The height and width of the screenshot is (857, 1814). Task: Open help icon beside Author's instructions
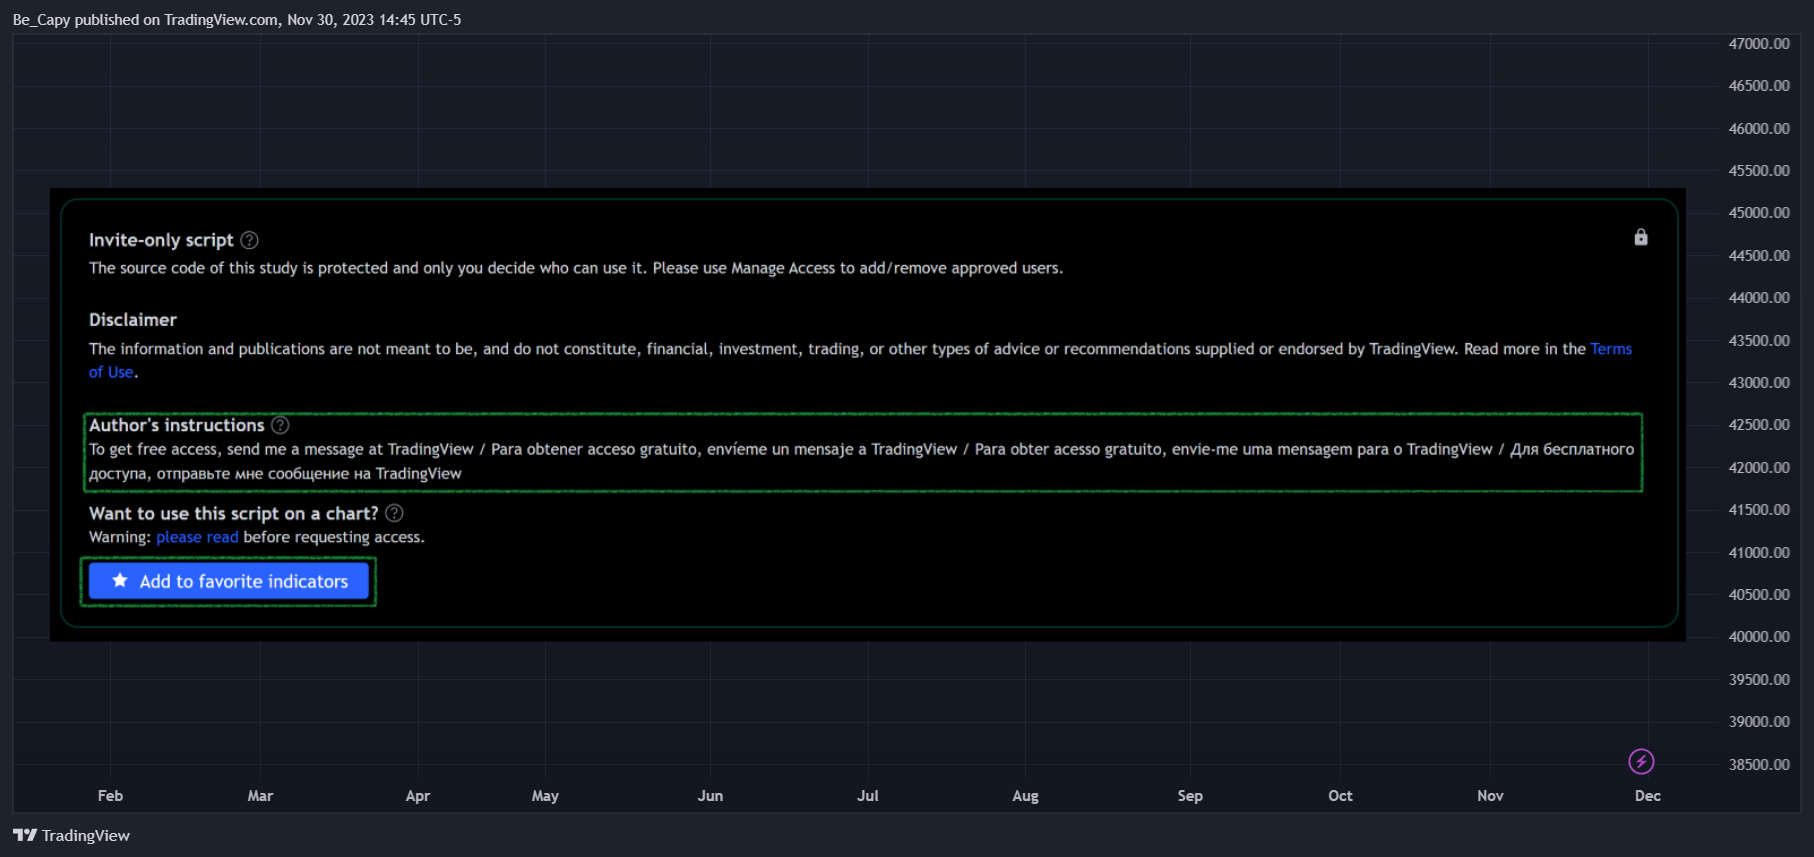click(x=281, y=425)
